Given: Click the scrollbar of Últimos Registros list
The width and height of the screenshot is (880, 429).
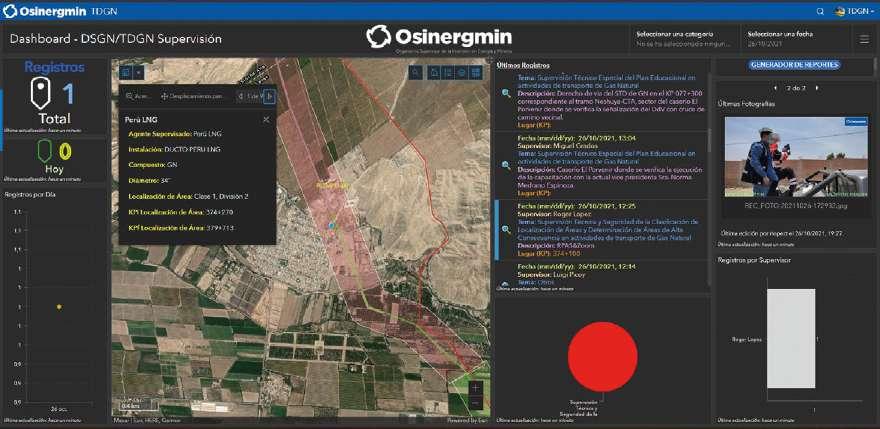Looking at the screenshot, I should [708, 140].
